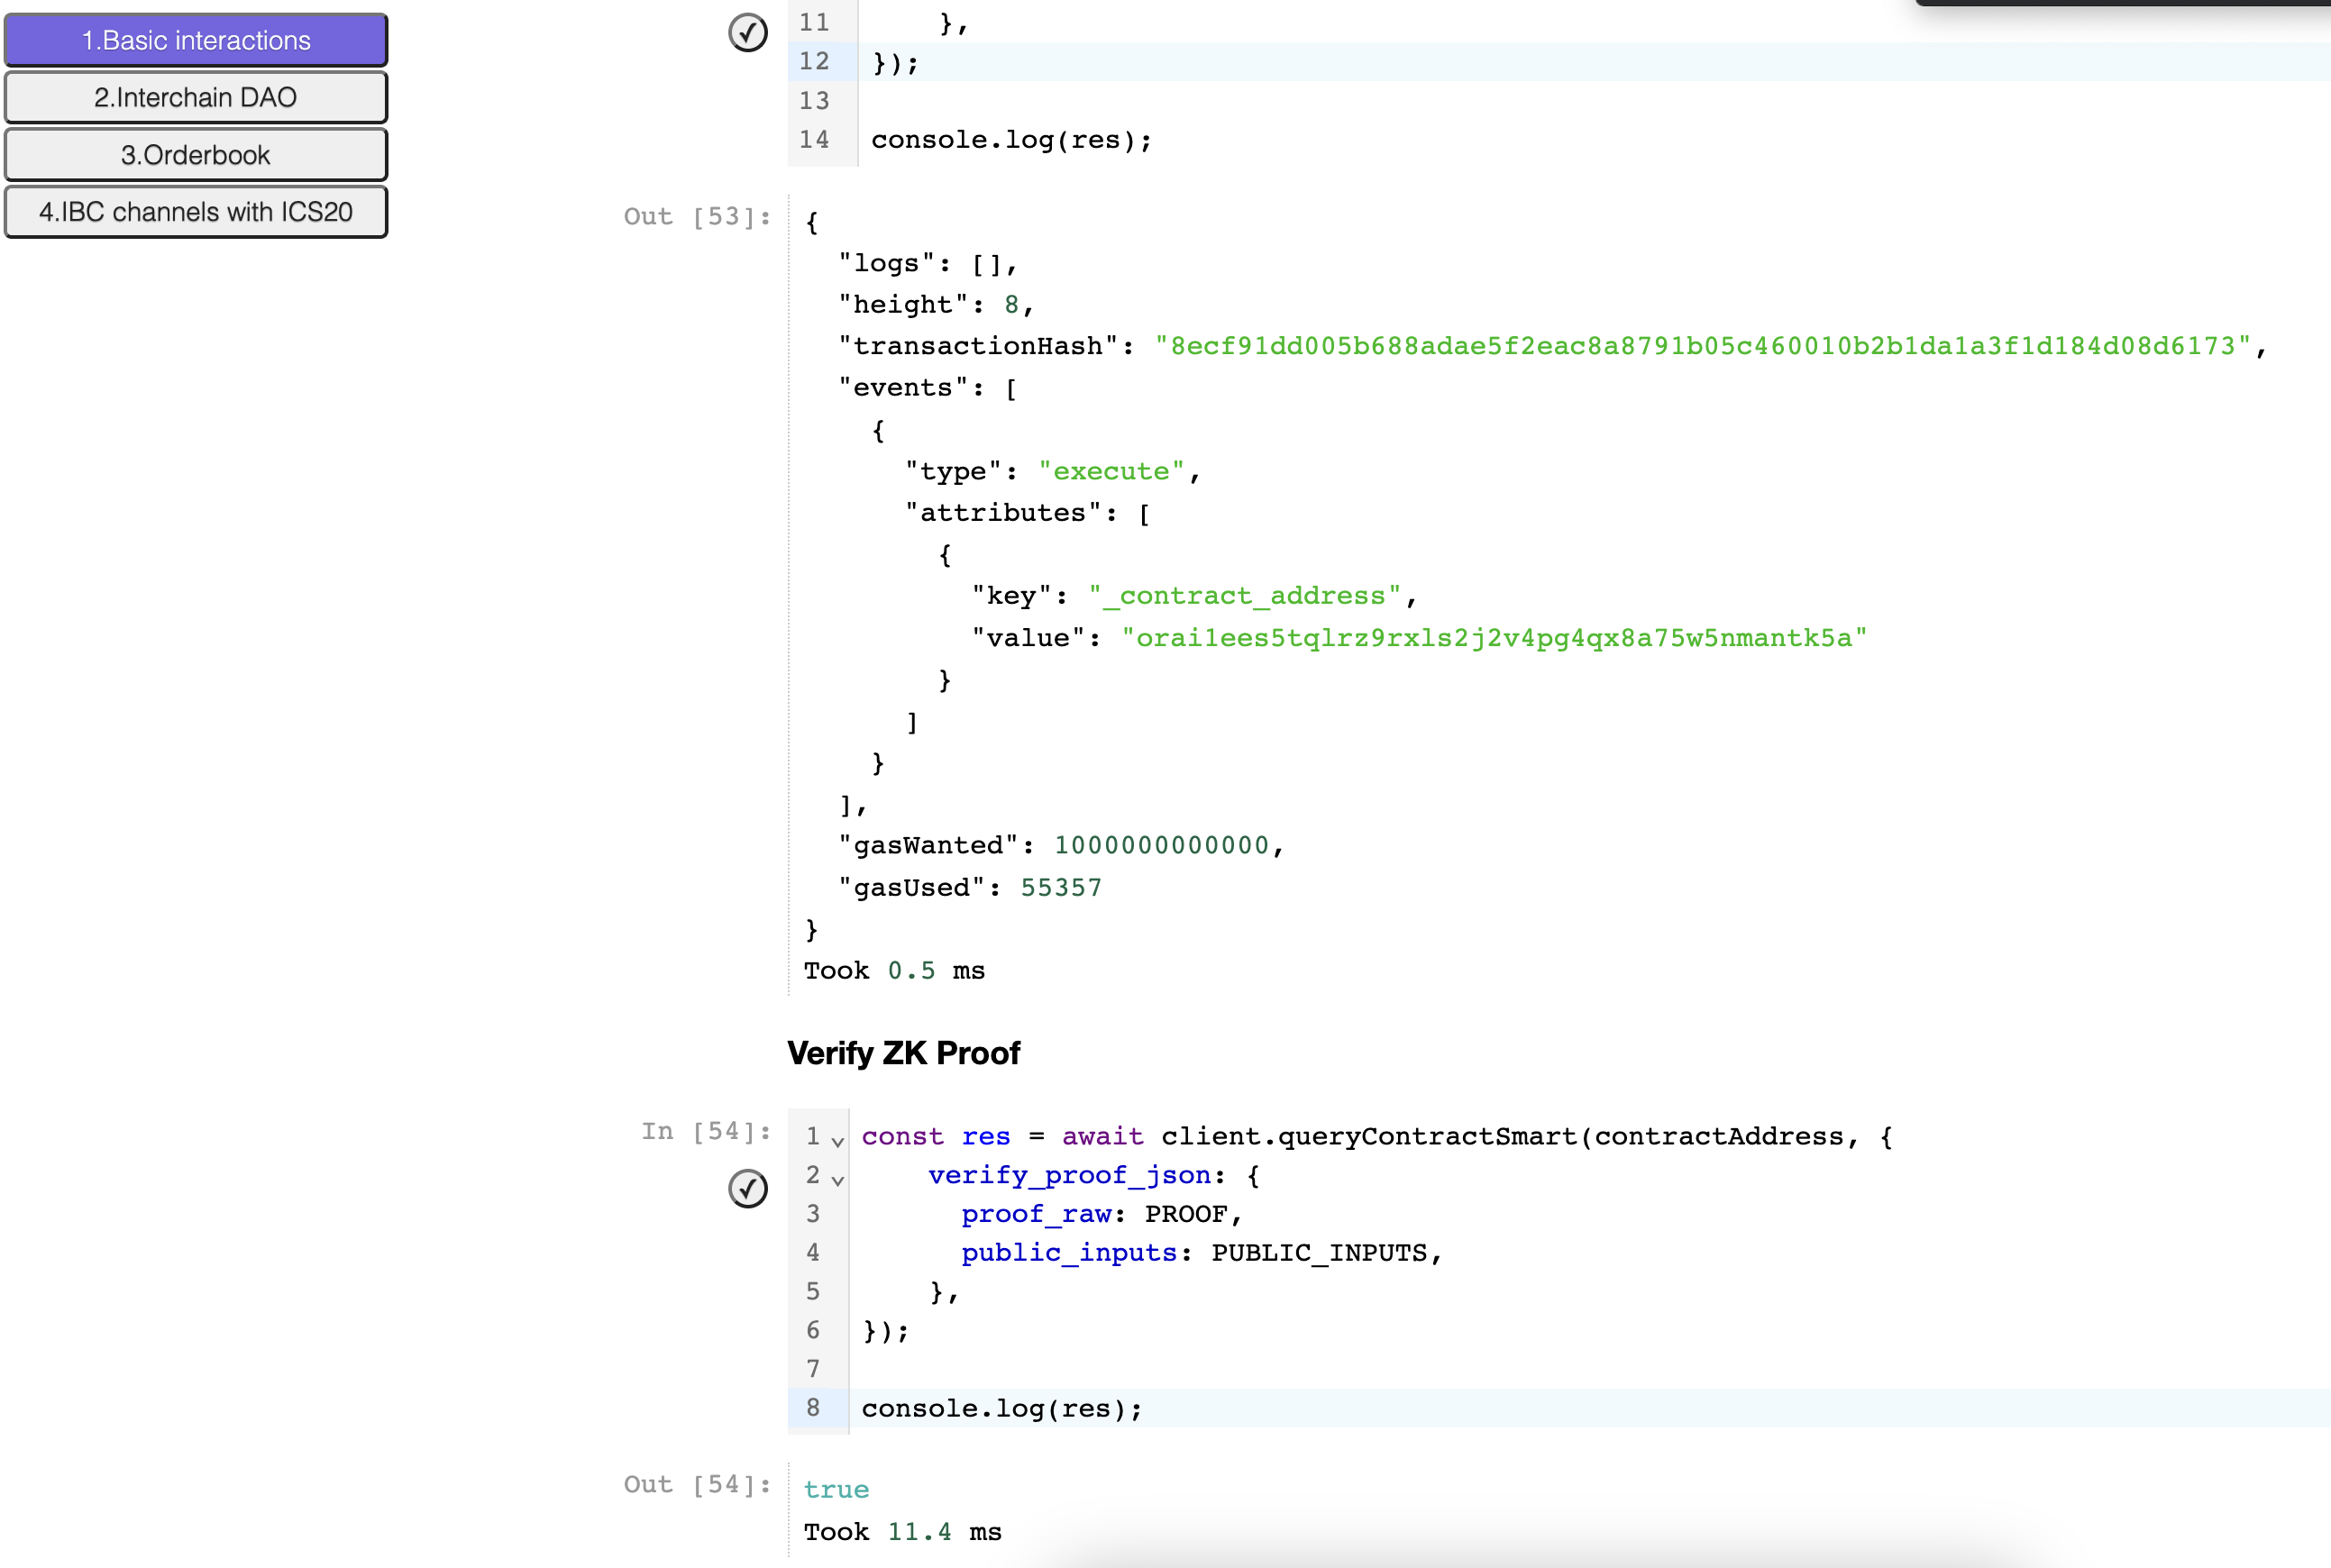
Task: Click line number 14 beside console.log
Action: [x=813, y=141]
